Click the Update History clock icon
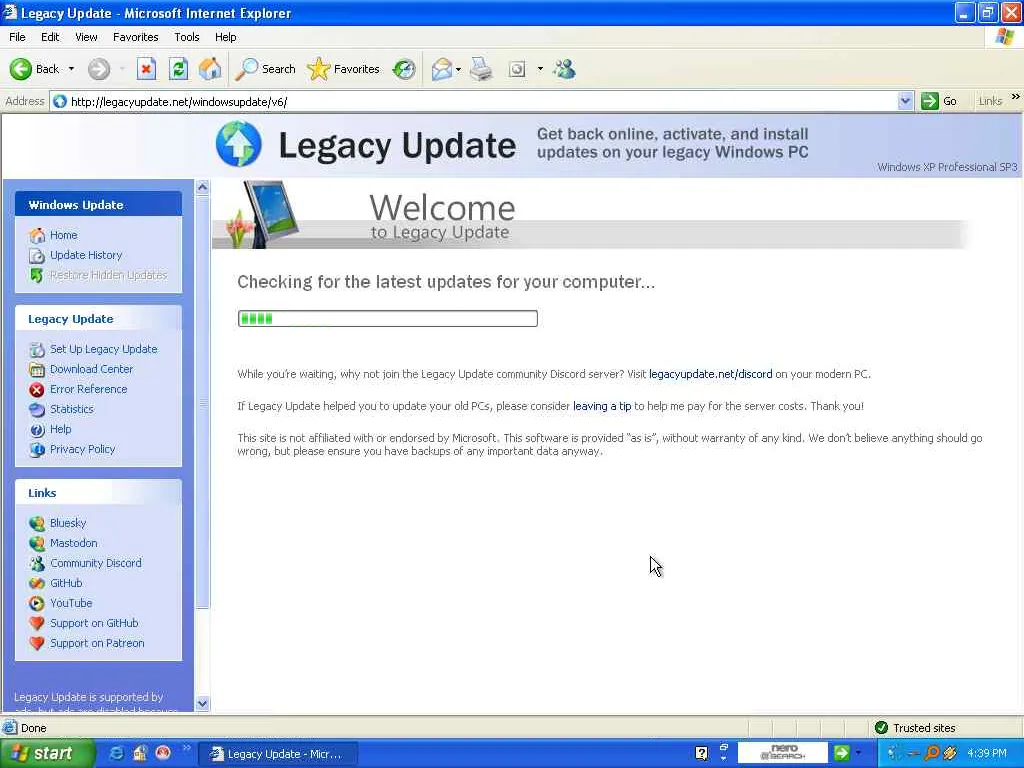The height and width of the screenshot is (768, 1024). [x=37, y=255]
